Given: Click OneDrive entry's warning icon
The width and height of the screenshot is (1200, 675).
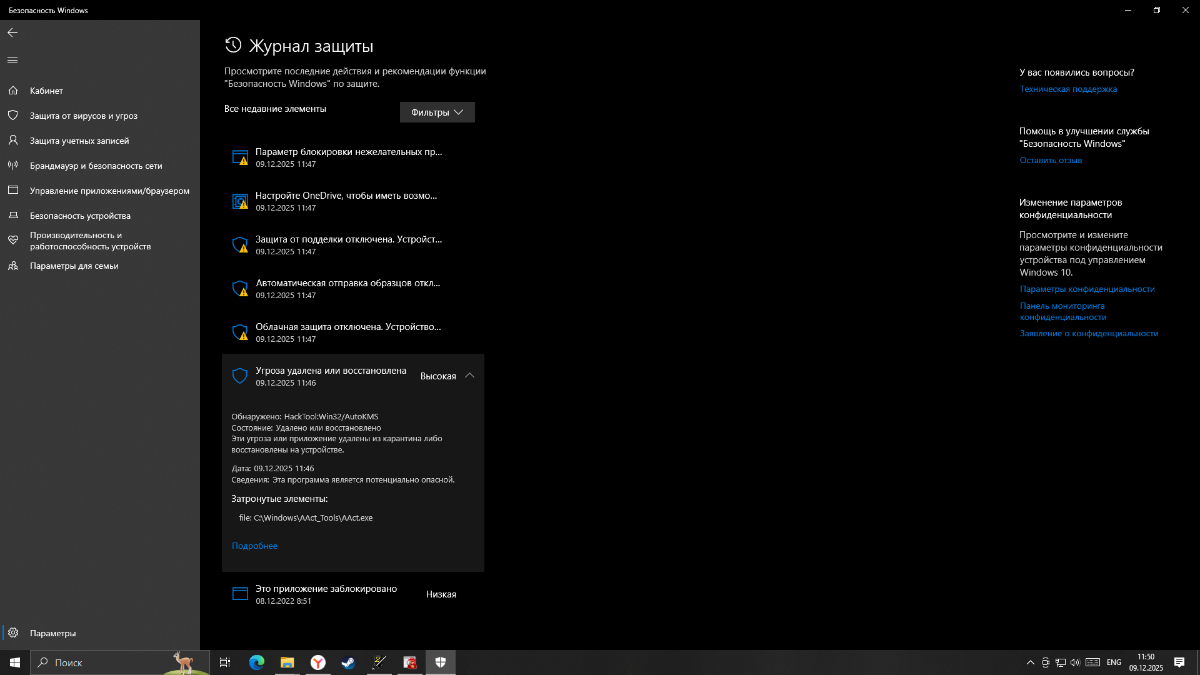Looking at the screenshot, I should (240, 202).
